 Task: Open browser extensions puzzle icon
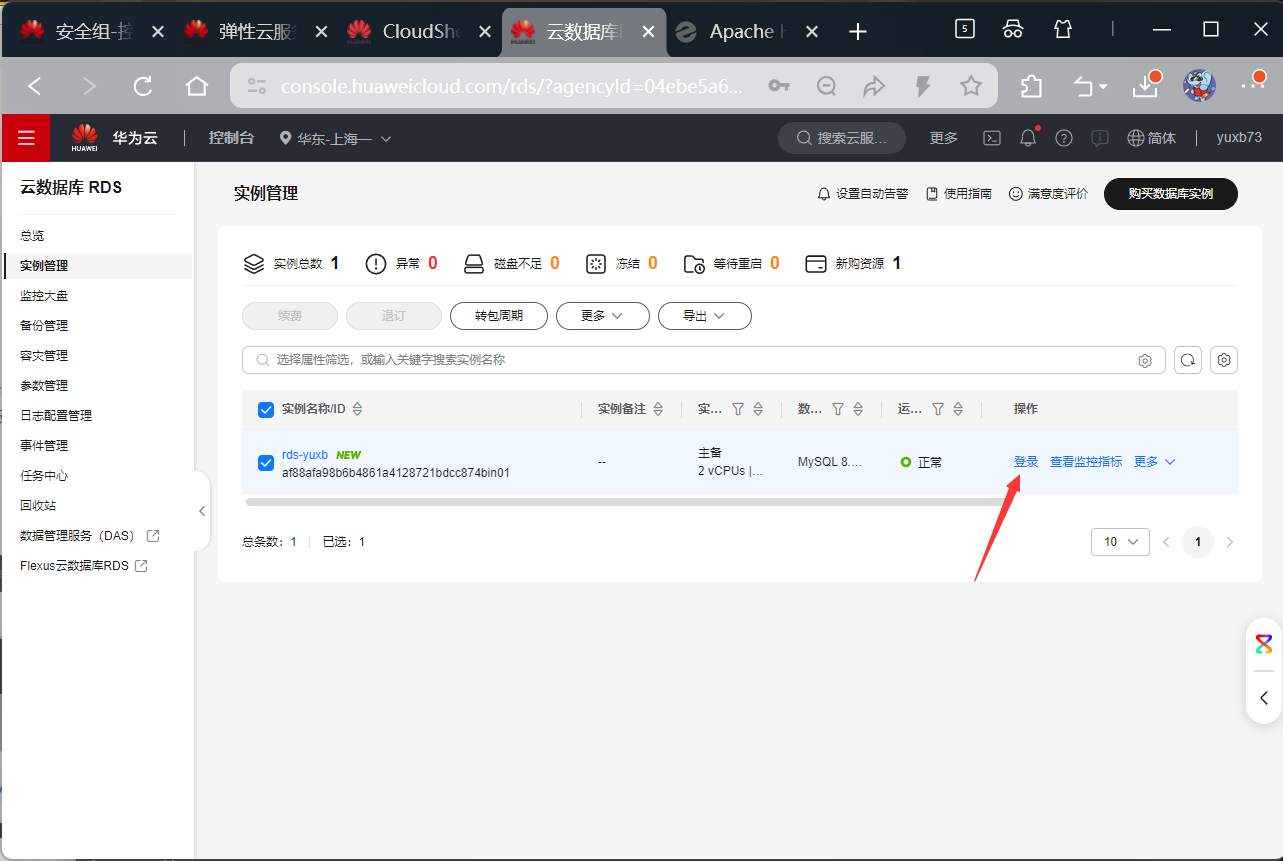[x=1031, y=87]
